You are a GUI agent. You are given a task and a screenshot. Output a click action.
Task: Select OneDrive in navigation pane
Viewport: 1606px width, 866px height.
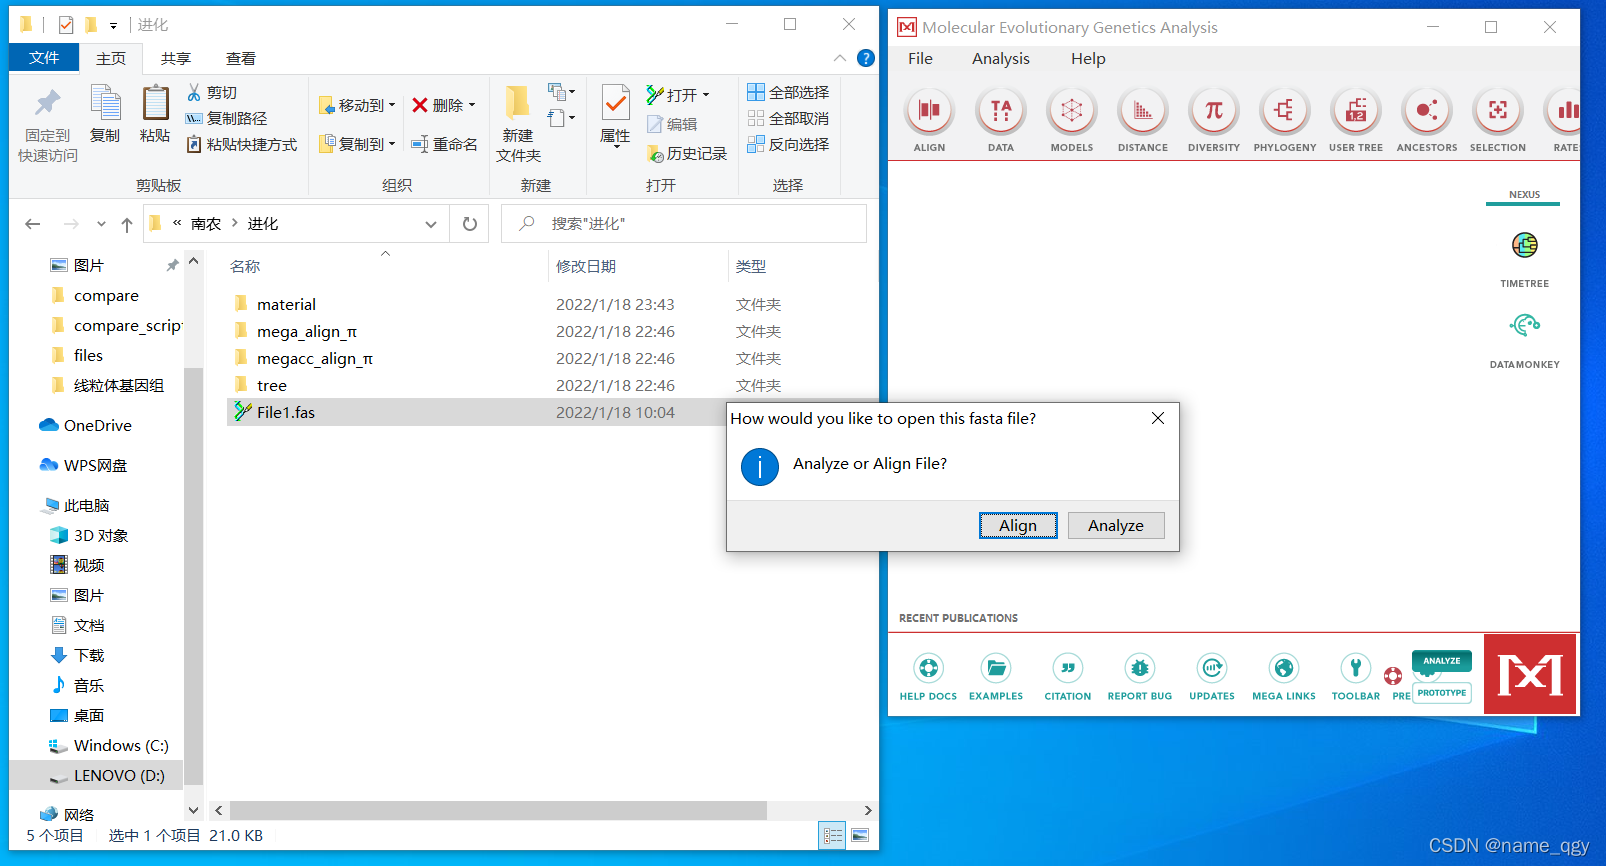[x=96, y=425]
